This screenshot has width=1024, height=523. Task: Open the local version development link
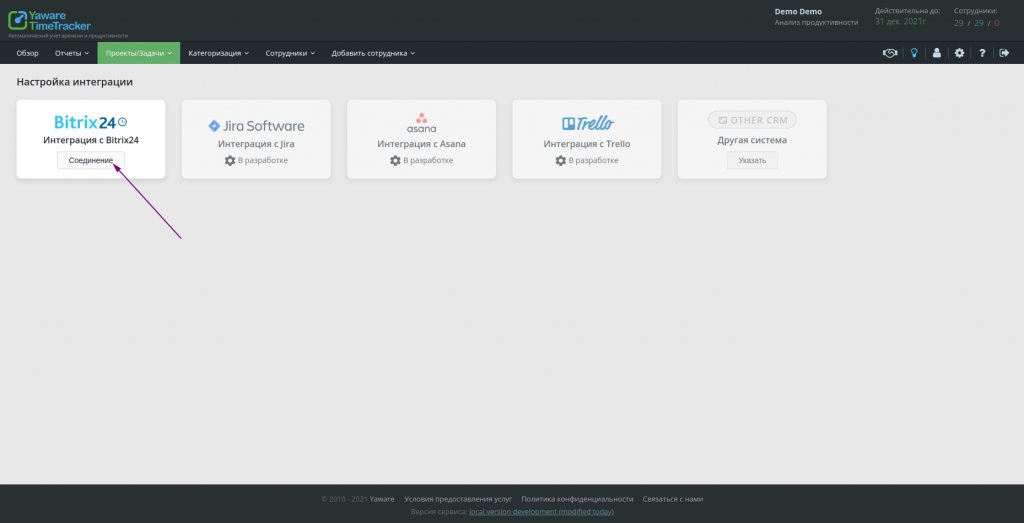click(541, 512)
